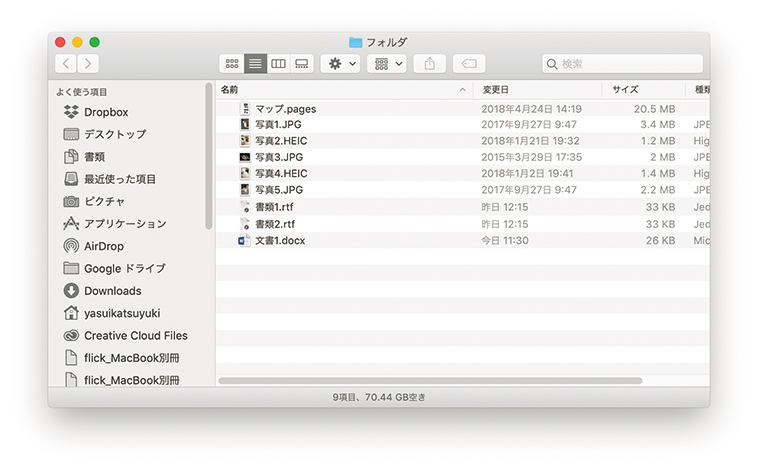
Task: Select アプリケーション in the sidebar
Action: tap(125, 224)
